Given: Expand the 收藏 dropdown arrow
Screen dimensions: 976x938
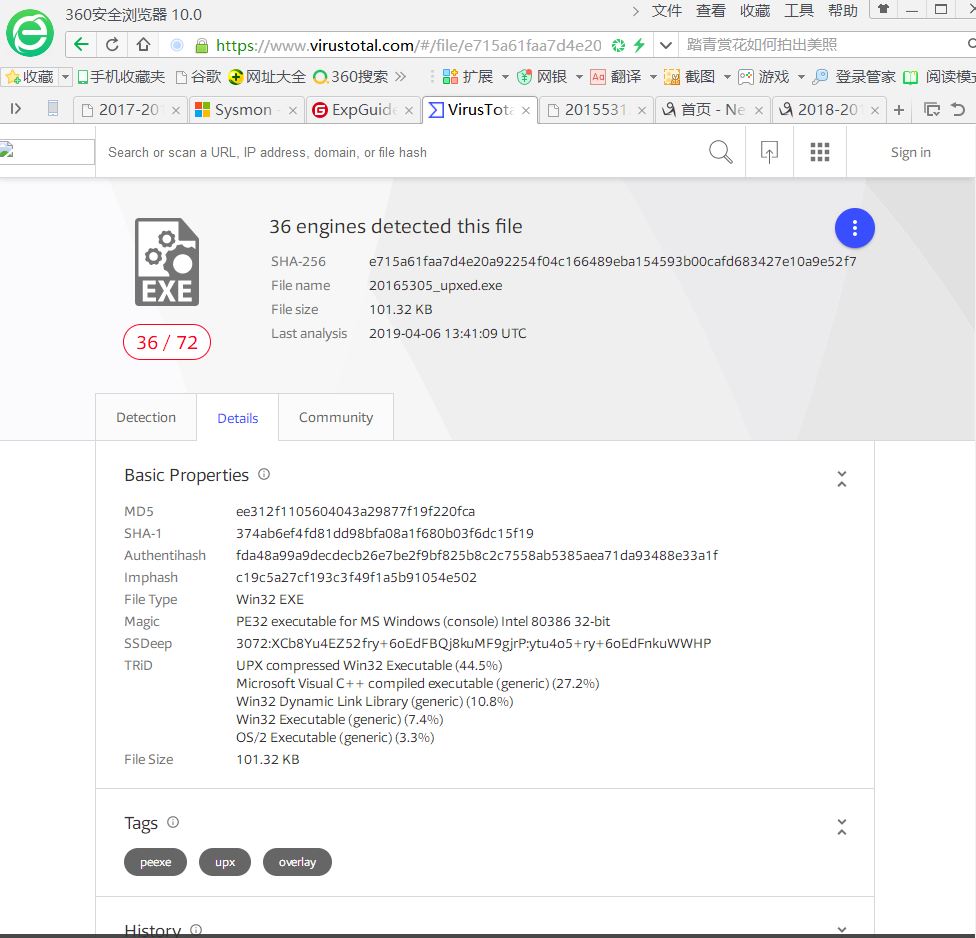Looking at the screenshot, I should (x=65, y=77).
